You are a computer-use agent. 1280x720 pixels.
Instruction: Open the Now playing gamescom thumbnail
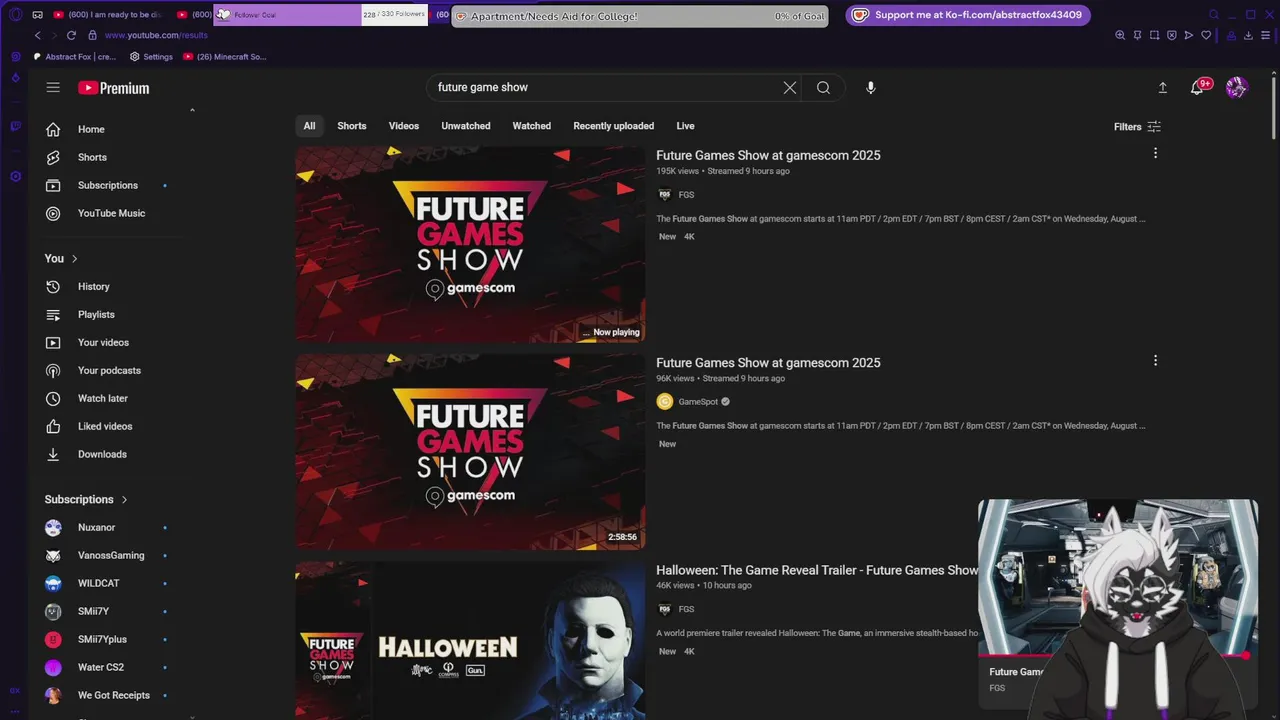point(470,244)
